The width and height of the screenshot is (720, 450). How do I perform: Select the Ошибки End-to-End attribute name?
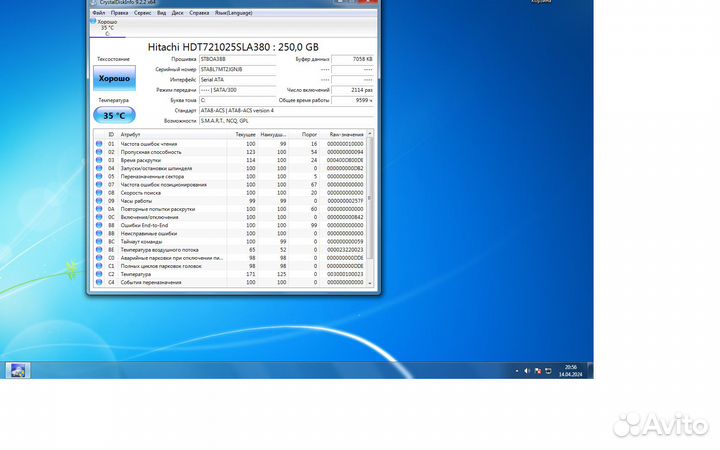(x=145, y=225)
